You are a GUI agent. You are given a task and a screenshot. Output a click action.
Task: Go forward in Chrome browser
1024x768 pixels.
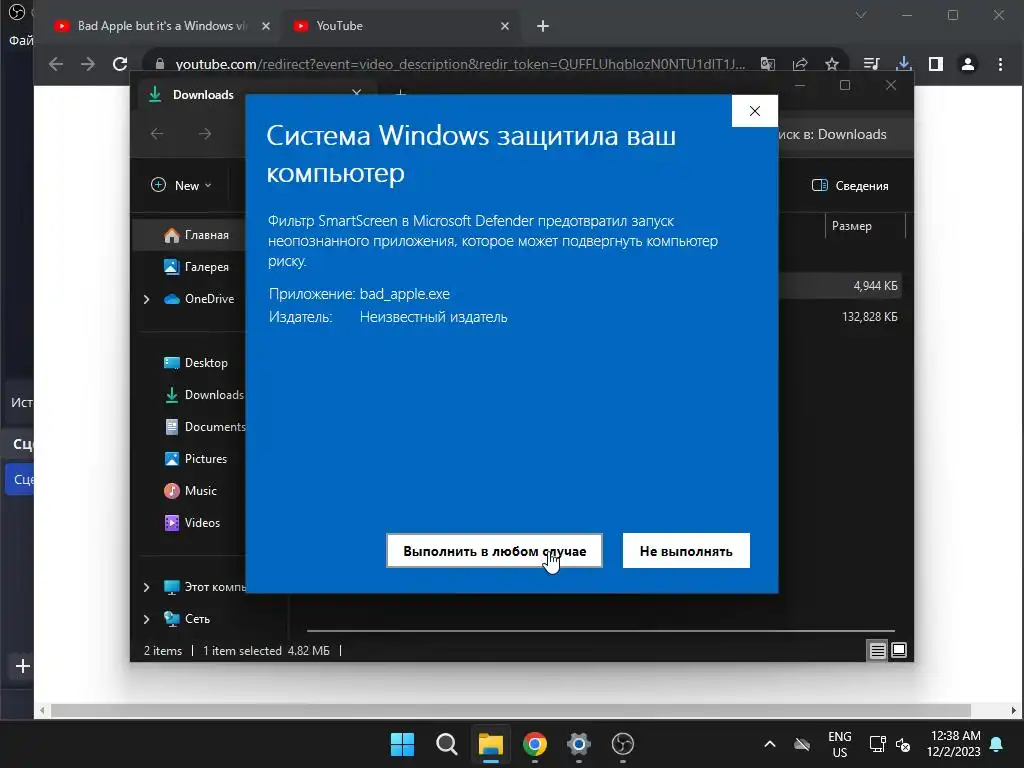[x=88, y=64]
